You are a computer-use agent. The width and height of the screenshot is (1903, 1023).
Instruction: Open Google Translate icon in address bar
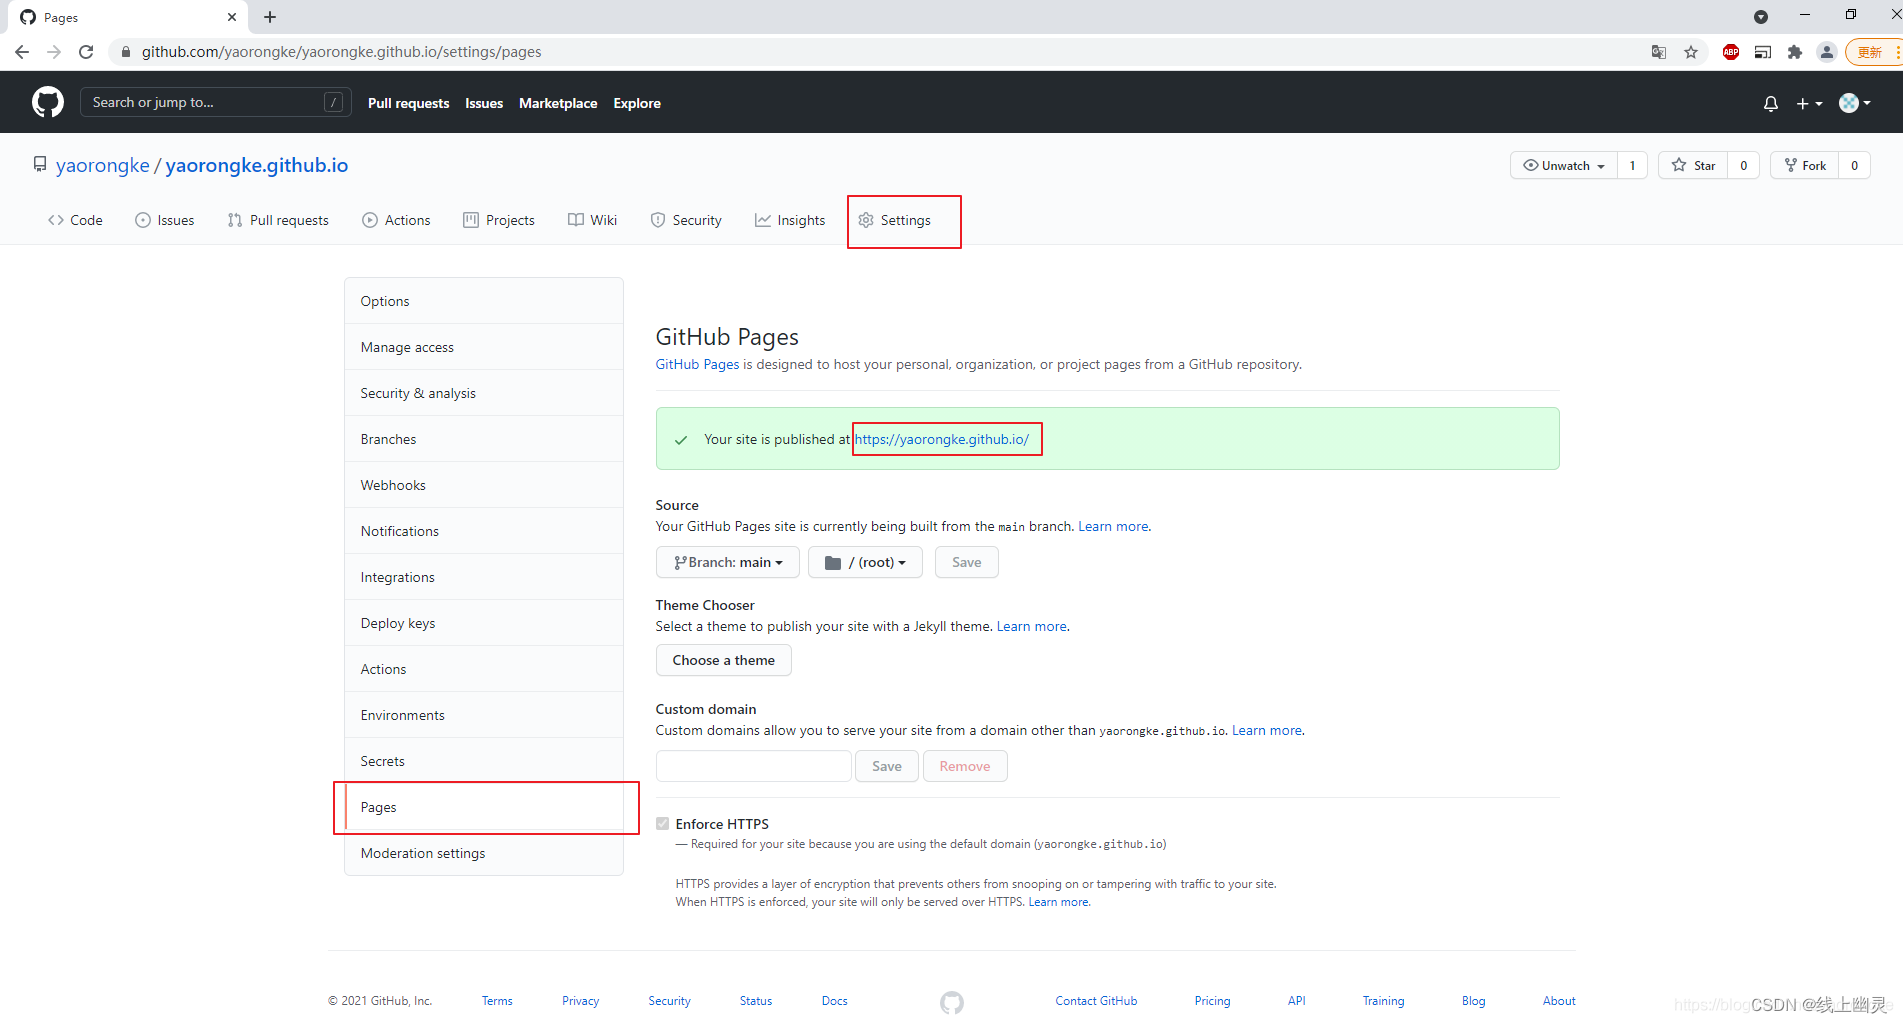click(x=1659, y=52)
